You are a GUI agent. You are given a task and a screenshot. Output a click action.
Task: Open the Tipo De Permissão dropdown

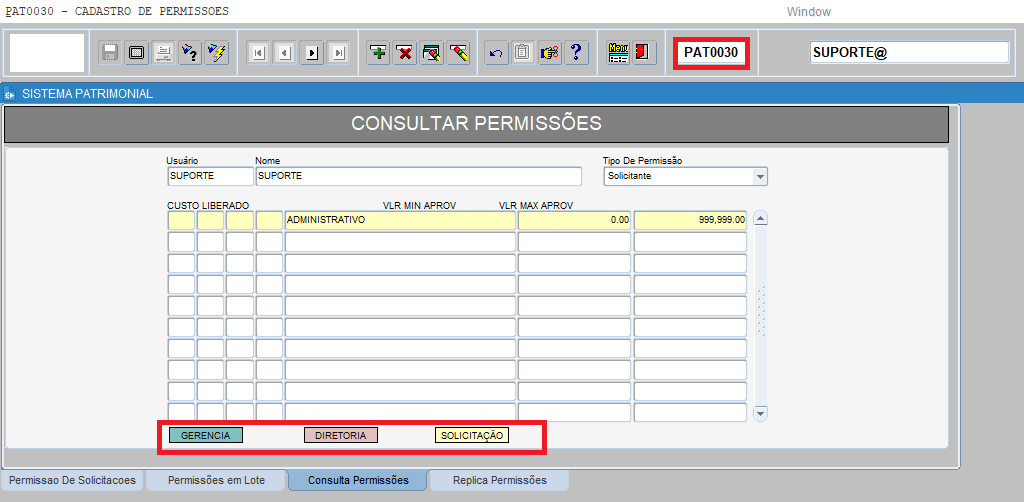point(760,177)
